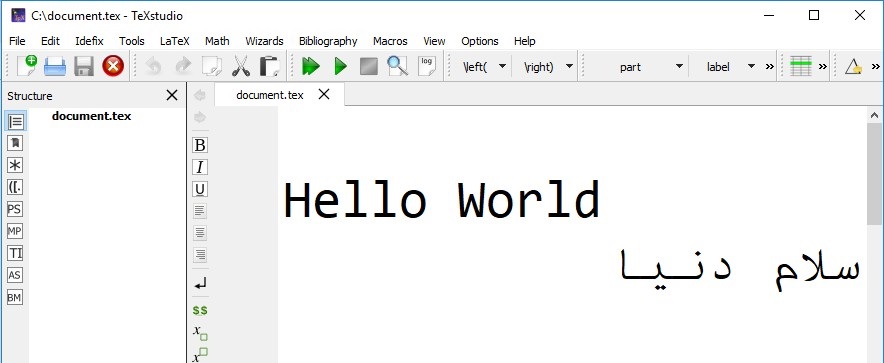Align text left in side toolbar
The width and height of the screenshot is (884, 363).
click(200, 211)
